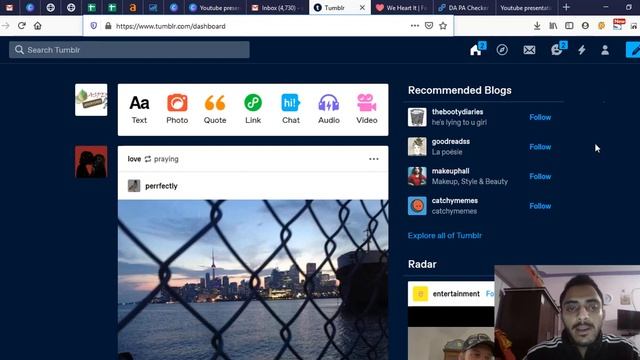Create a Text post
The height and width of the screenshot is (360, 640).
[139, 109]
